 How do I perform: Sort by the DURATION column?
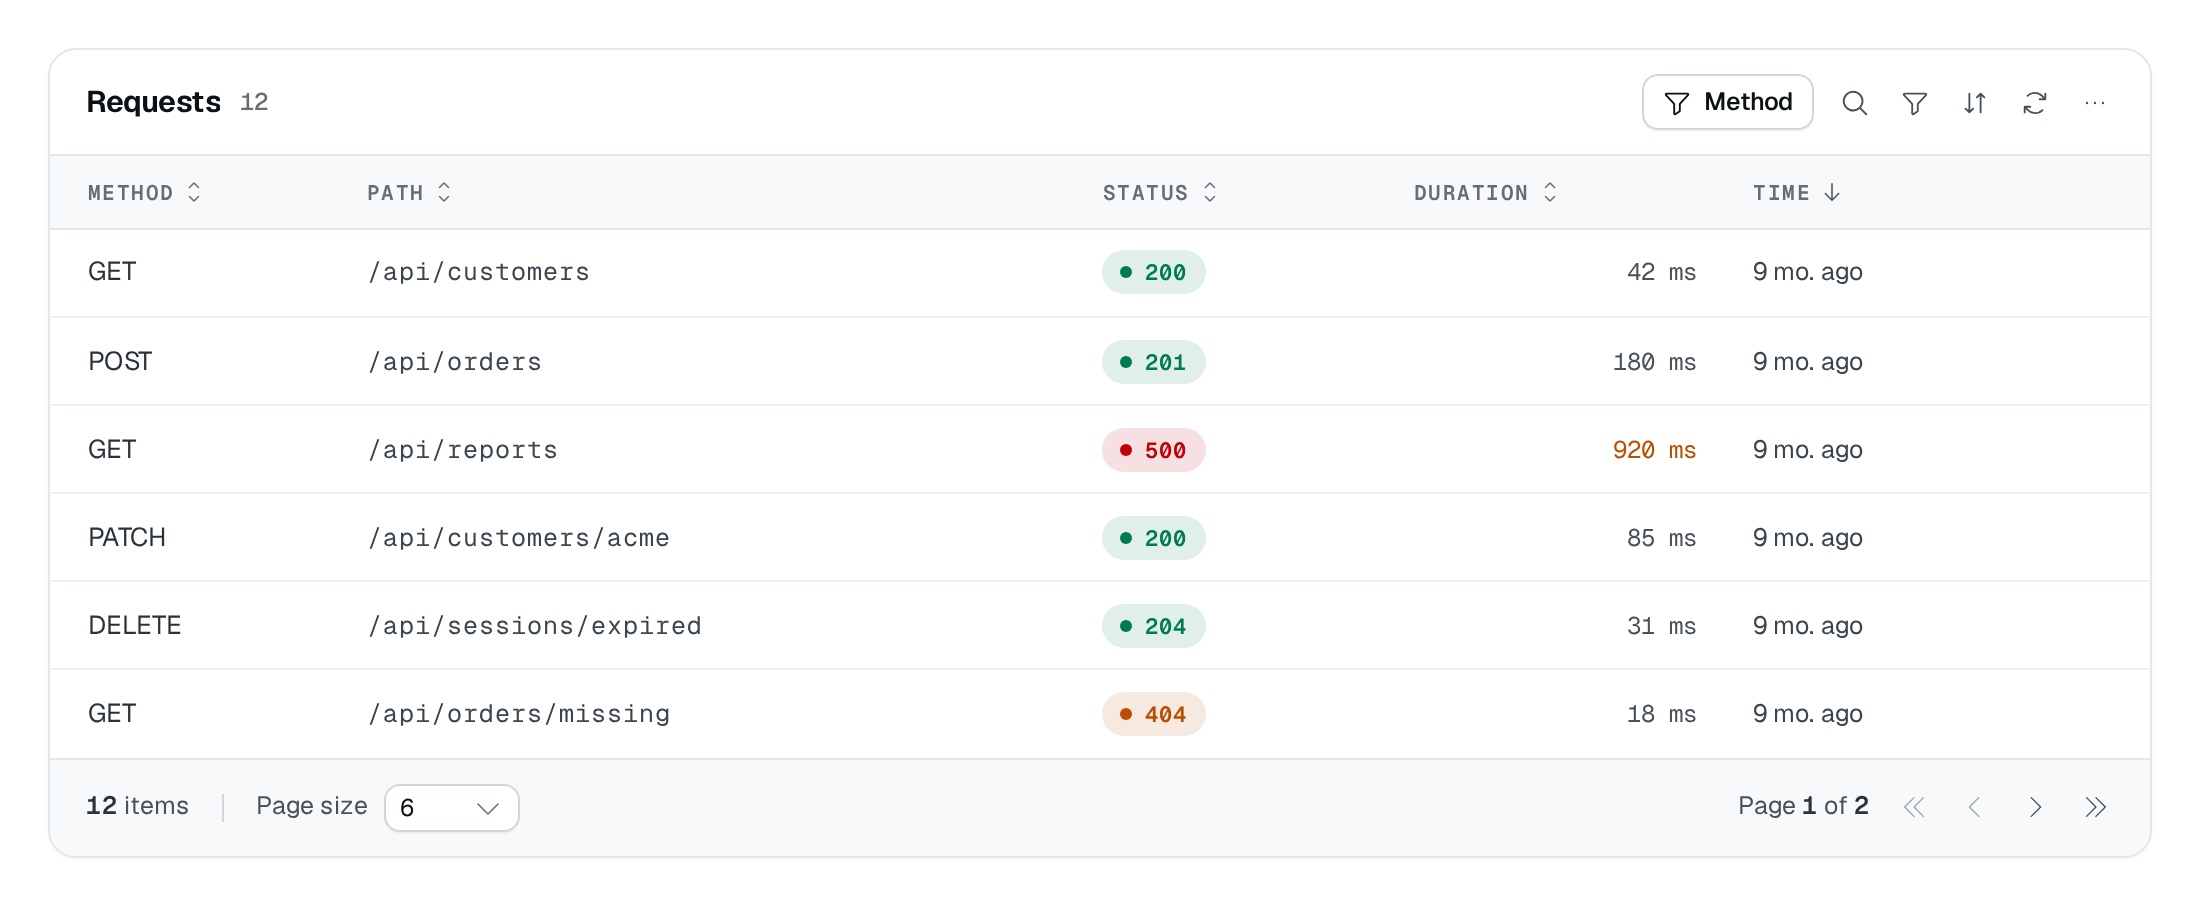coord(1485,193)
